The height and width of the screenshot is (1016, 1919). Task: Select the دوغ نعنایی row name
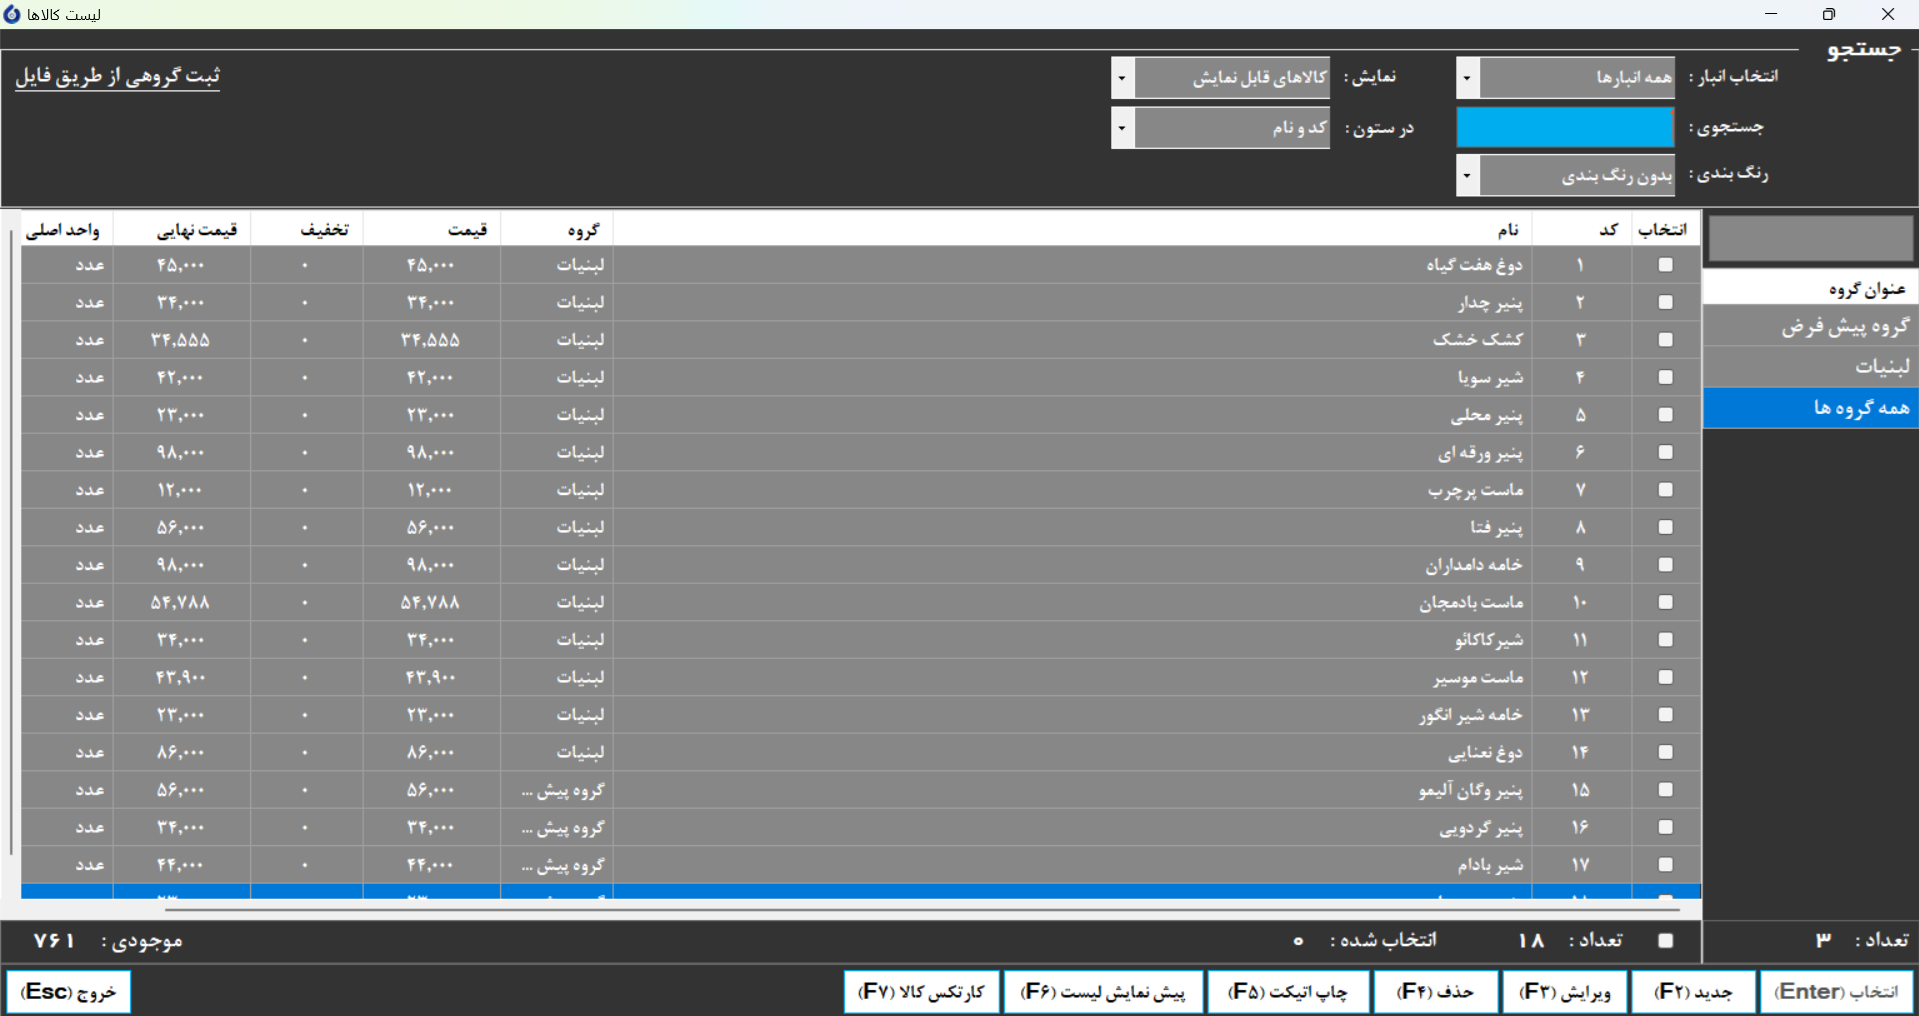(1485, 752)
